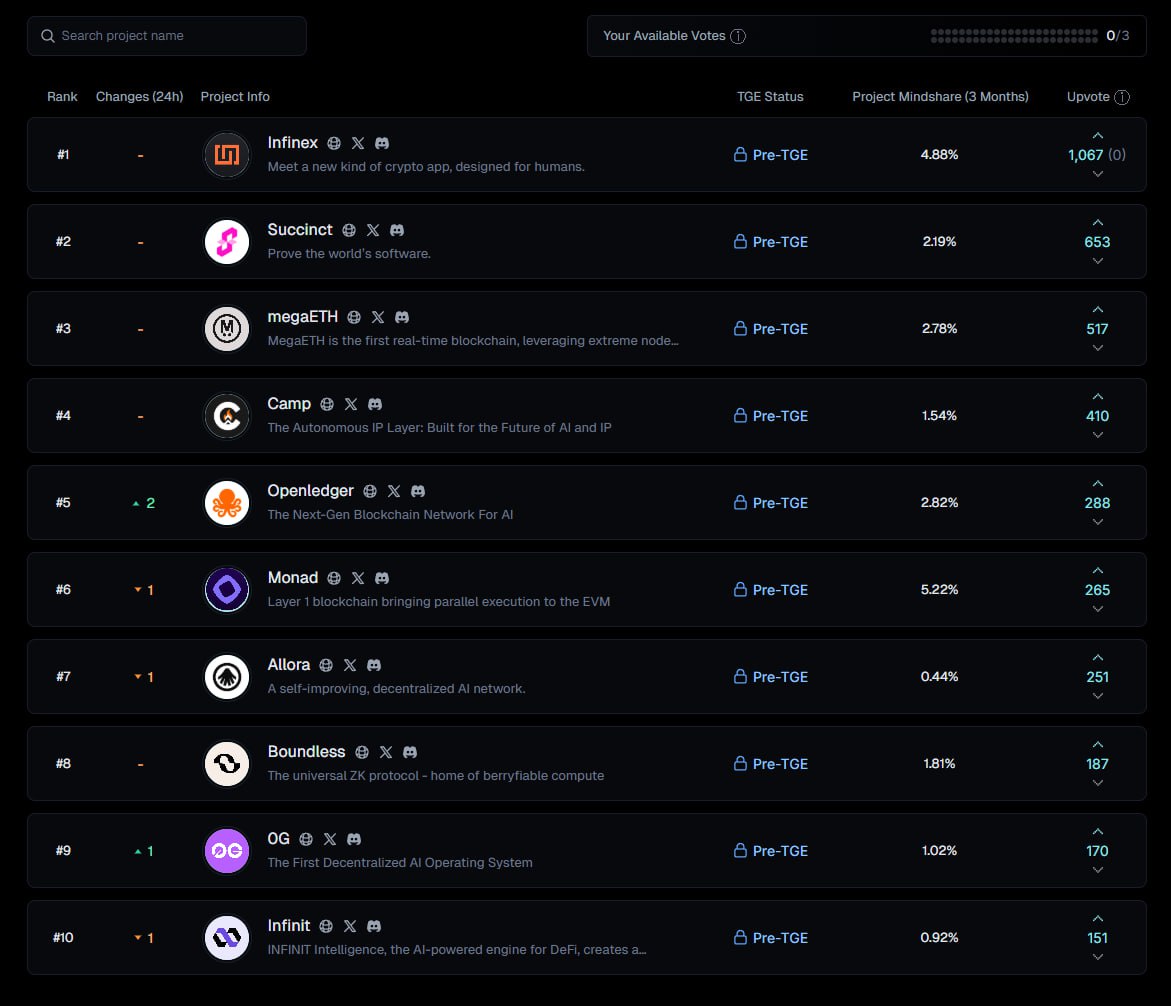Click the Your Available Votes info icon
Viewport: 1171px width, 1006px height.
738,35
